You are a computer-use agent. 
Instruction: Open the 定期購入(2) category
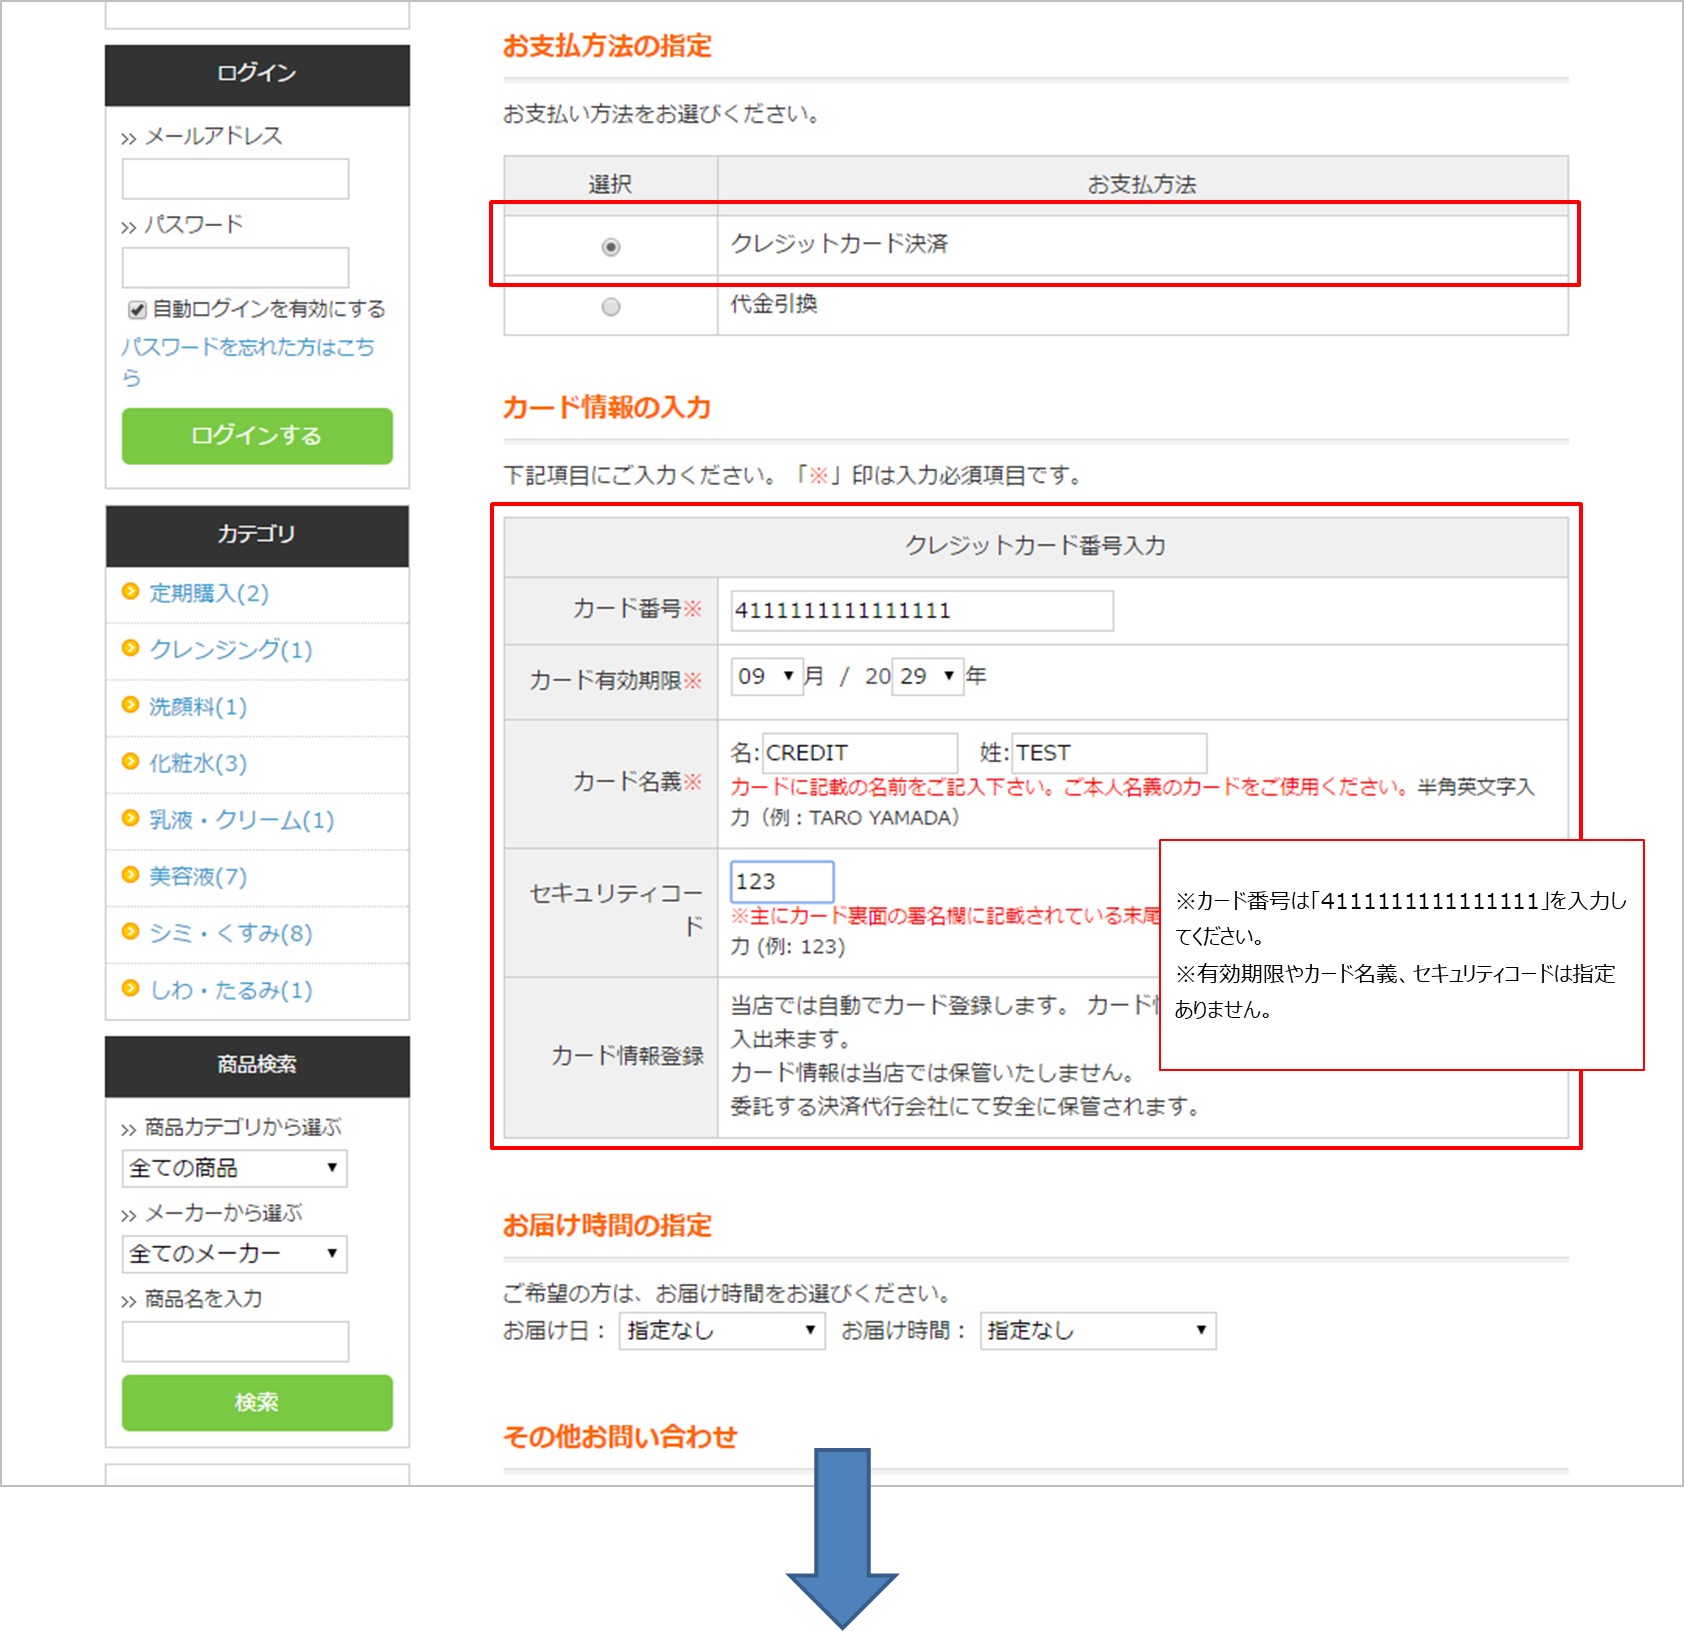coord(209,594)
